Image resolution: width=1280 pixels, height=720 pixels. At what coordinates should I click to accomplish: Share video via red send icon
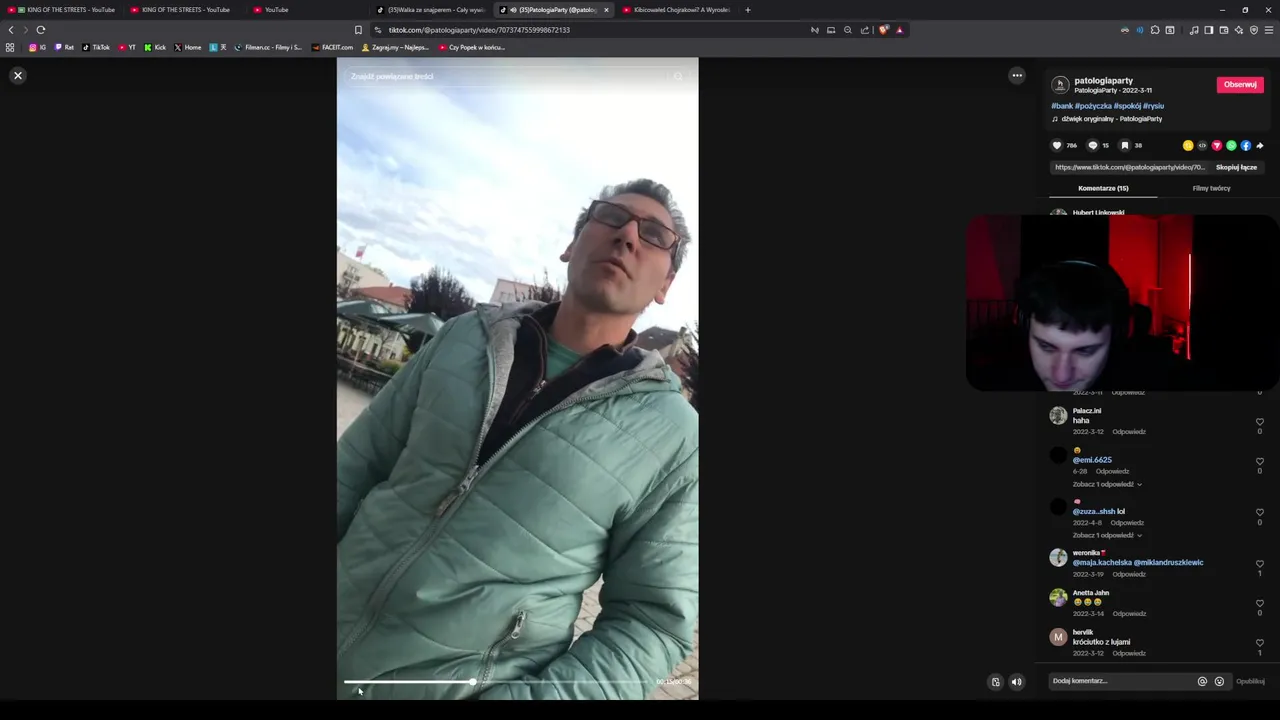[x=1217, y=145]
